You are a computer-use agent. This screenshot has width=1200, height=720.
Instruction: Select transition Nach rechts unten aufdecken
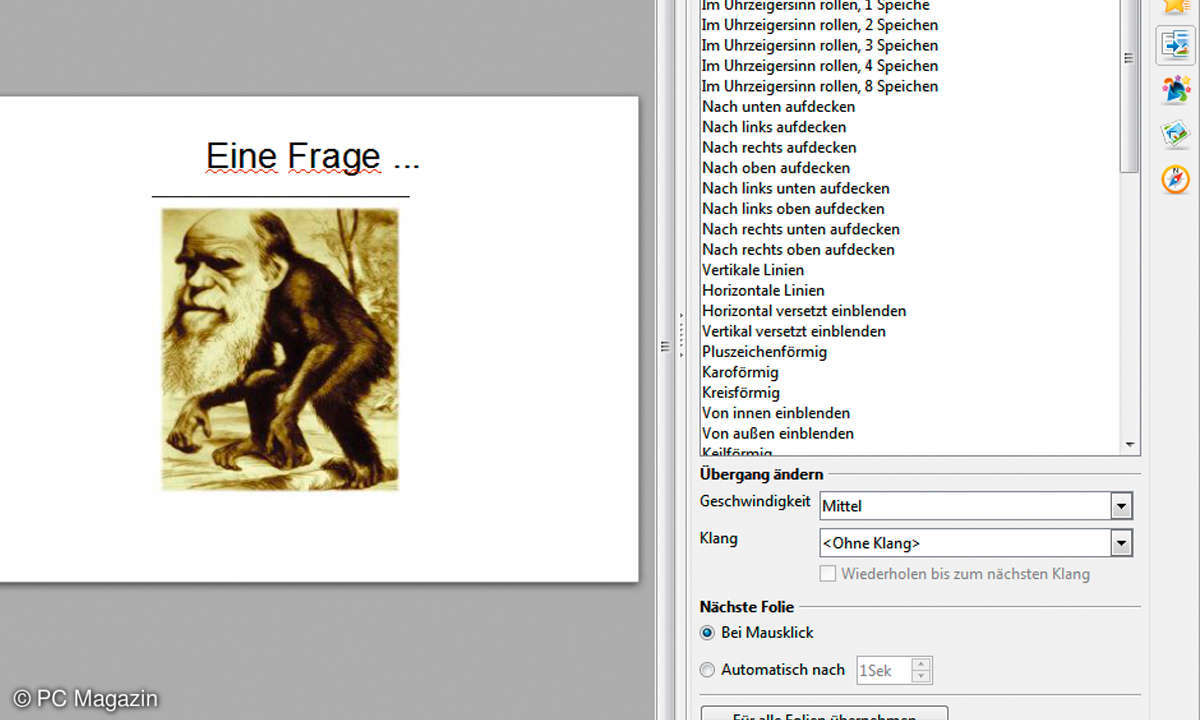pyautogui.click(x=801, y=229)
